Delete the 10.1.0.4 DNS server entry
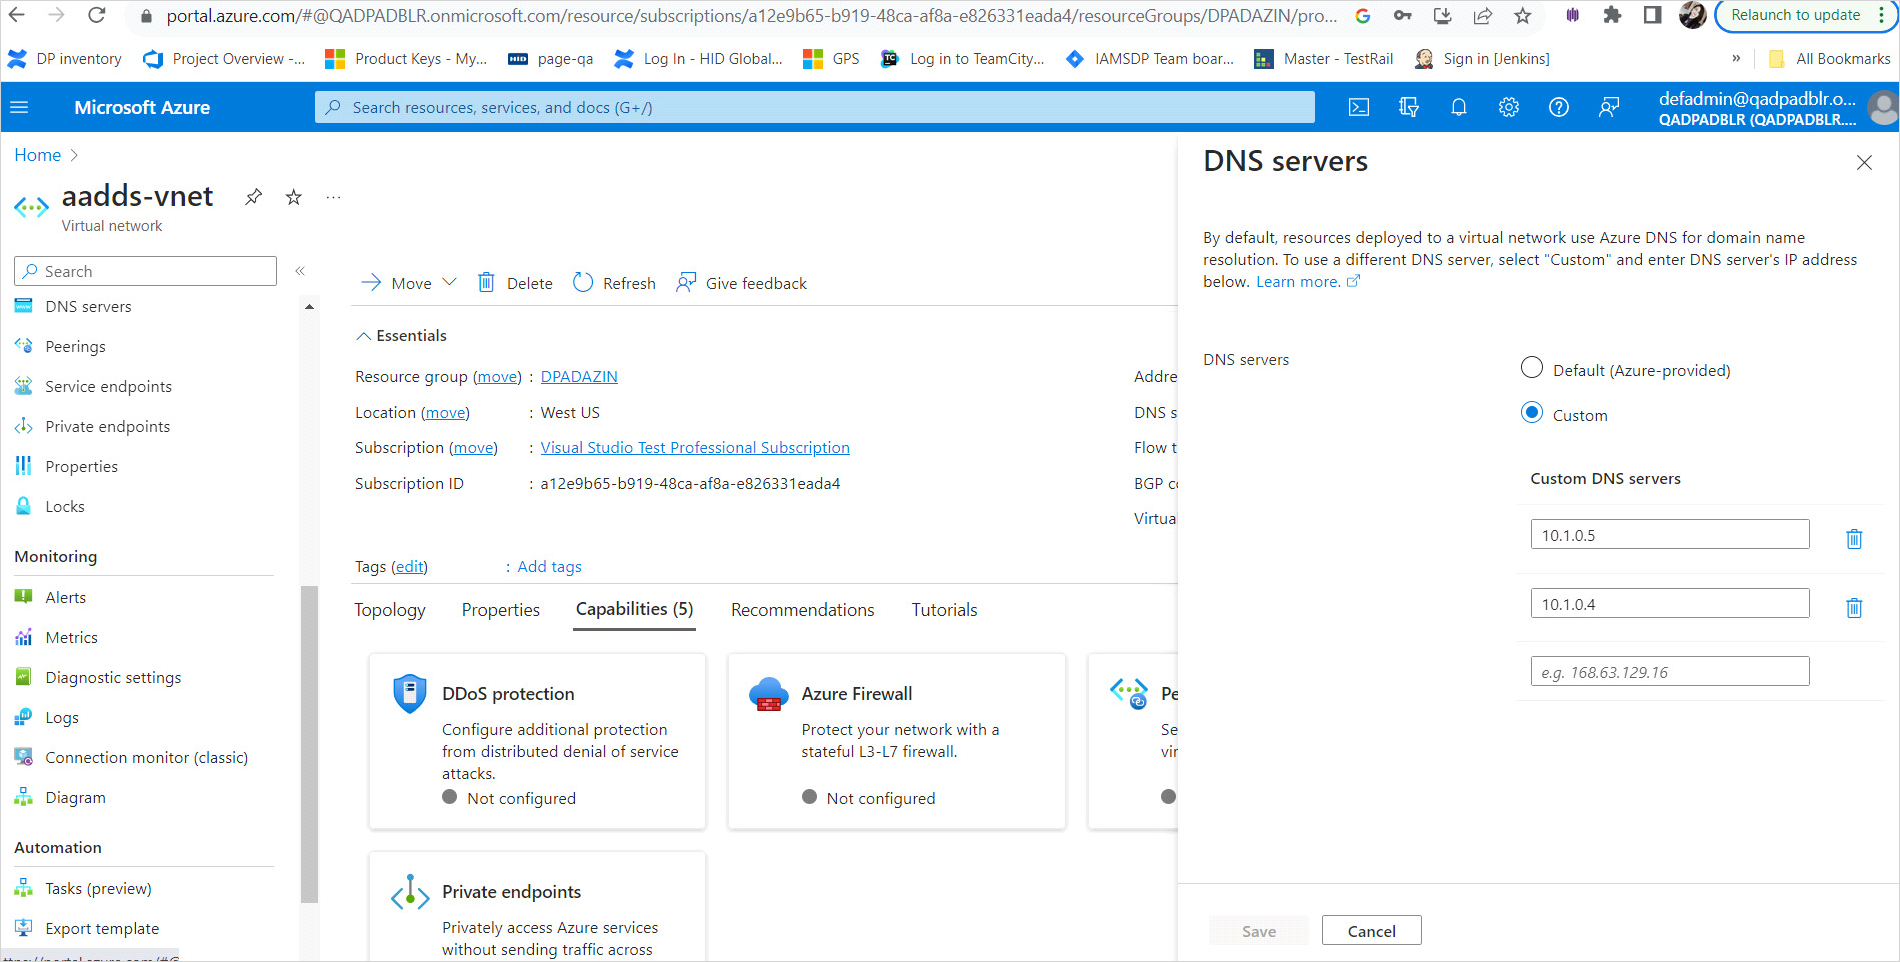Viewport: 1900px width, 962px height. coord(1853,608)
